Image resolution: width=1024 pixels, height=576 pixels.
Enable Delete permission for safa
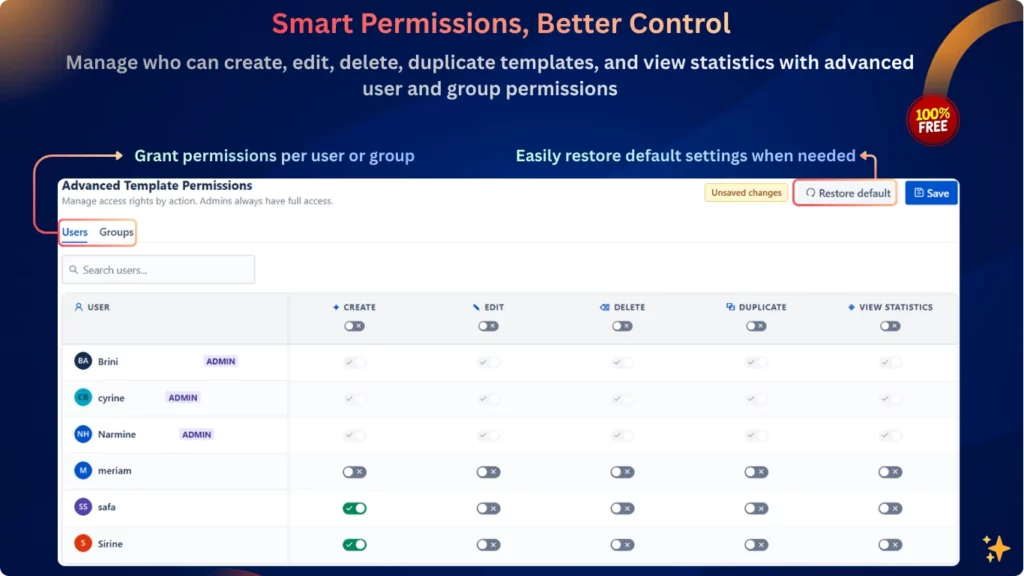(622, 508)
